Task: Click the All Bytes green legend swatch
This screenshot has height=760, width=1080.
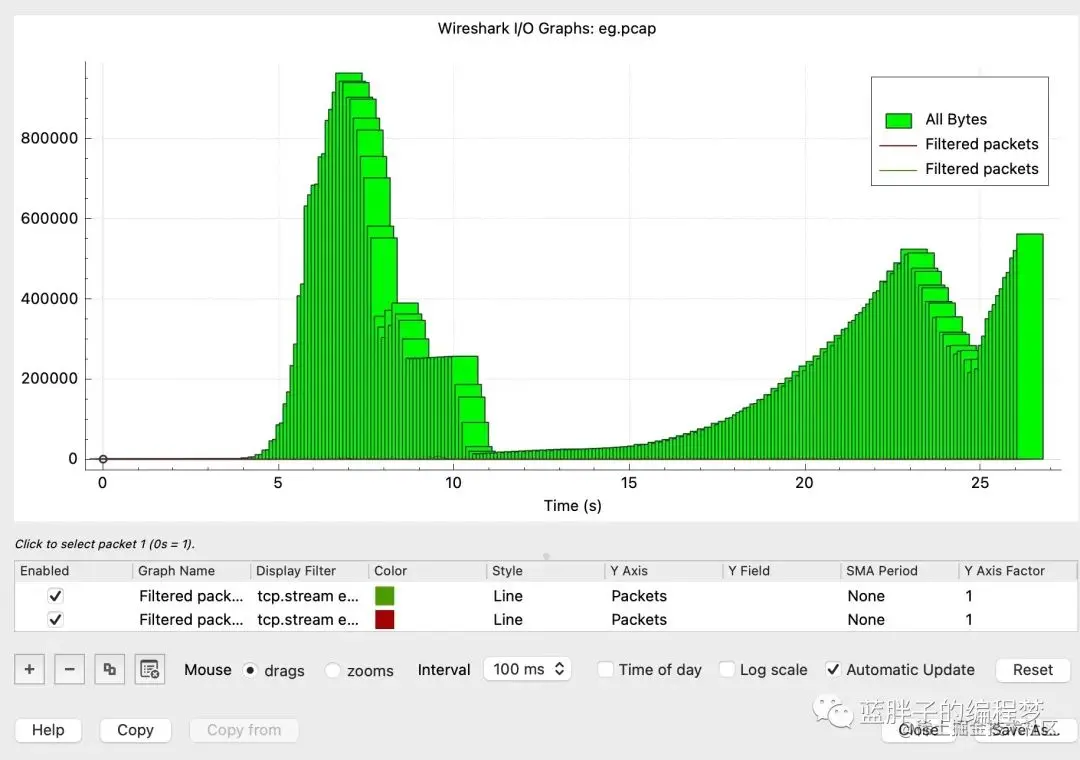Action: point(898,121)
